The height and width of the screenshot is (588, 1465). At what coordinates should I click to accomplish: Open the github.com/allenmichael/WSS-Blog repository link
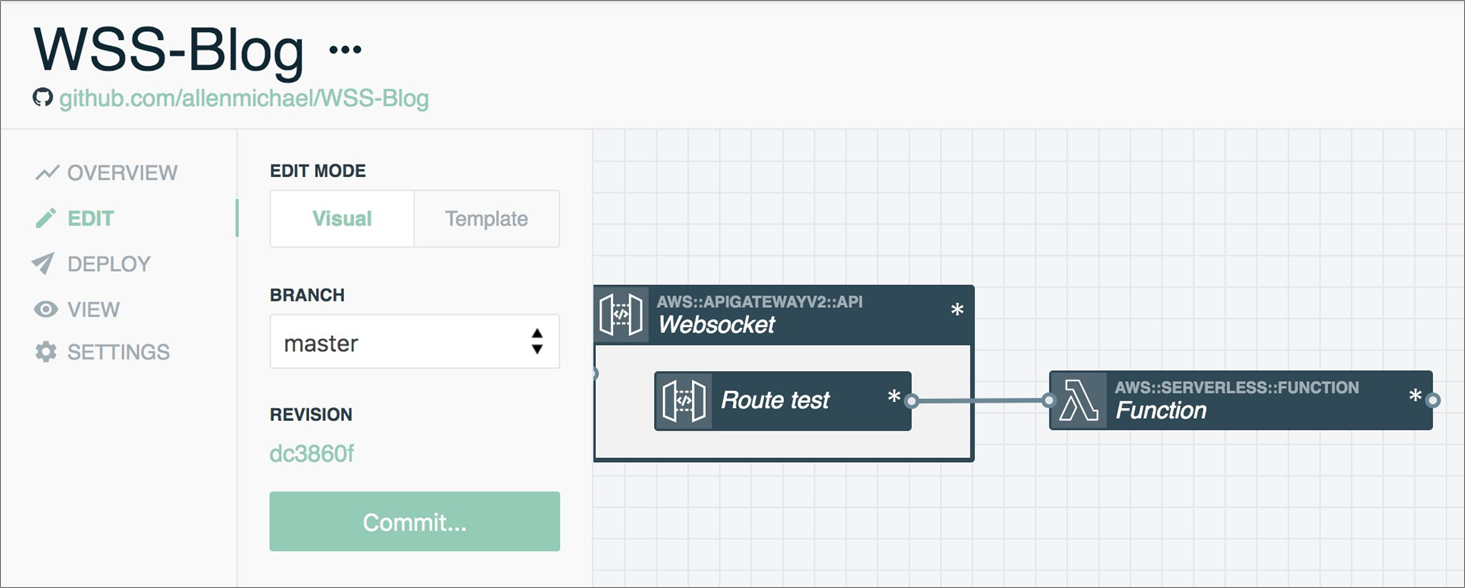coord(244,98)
